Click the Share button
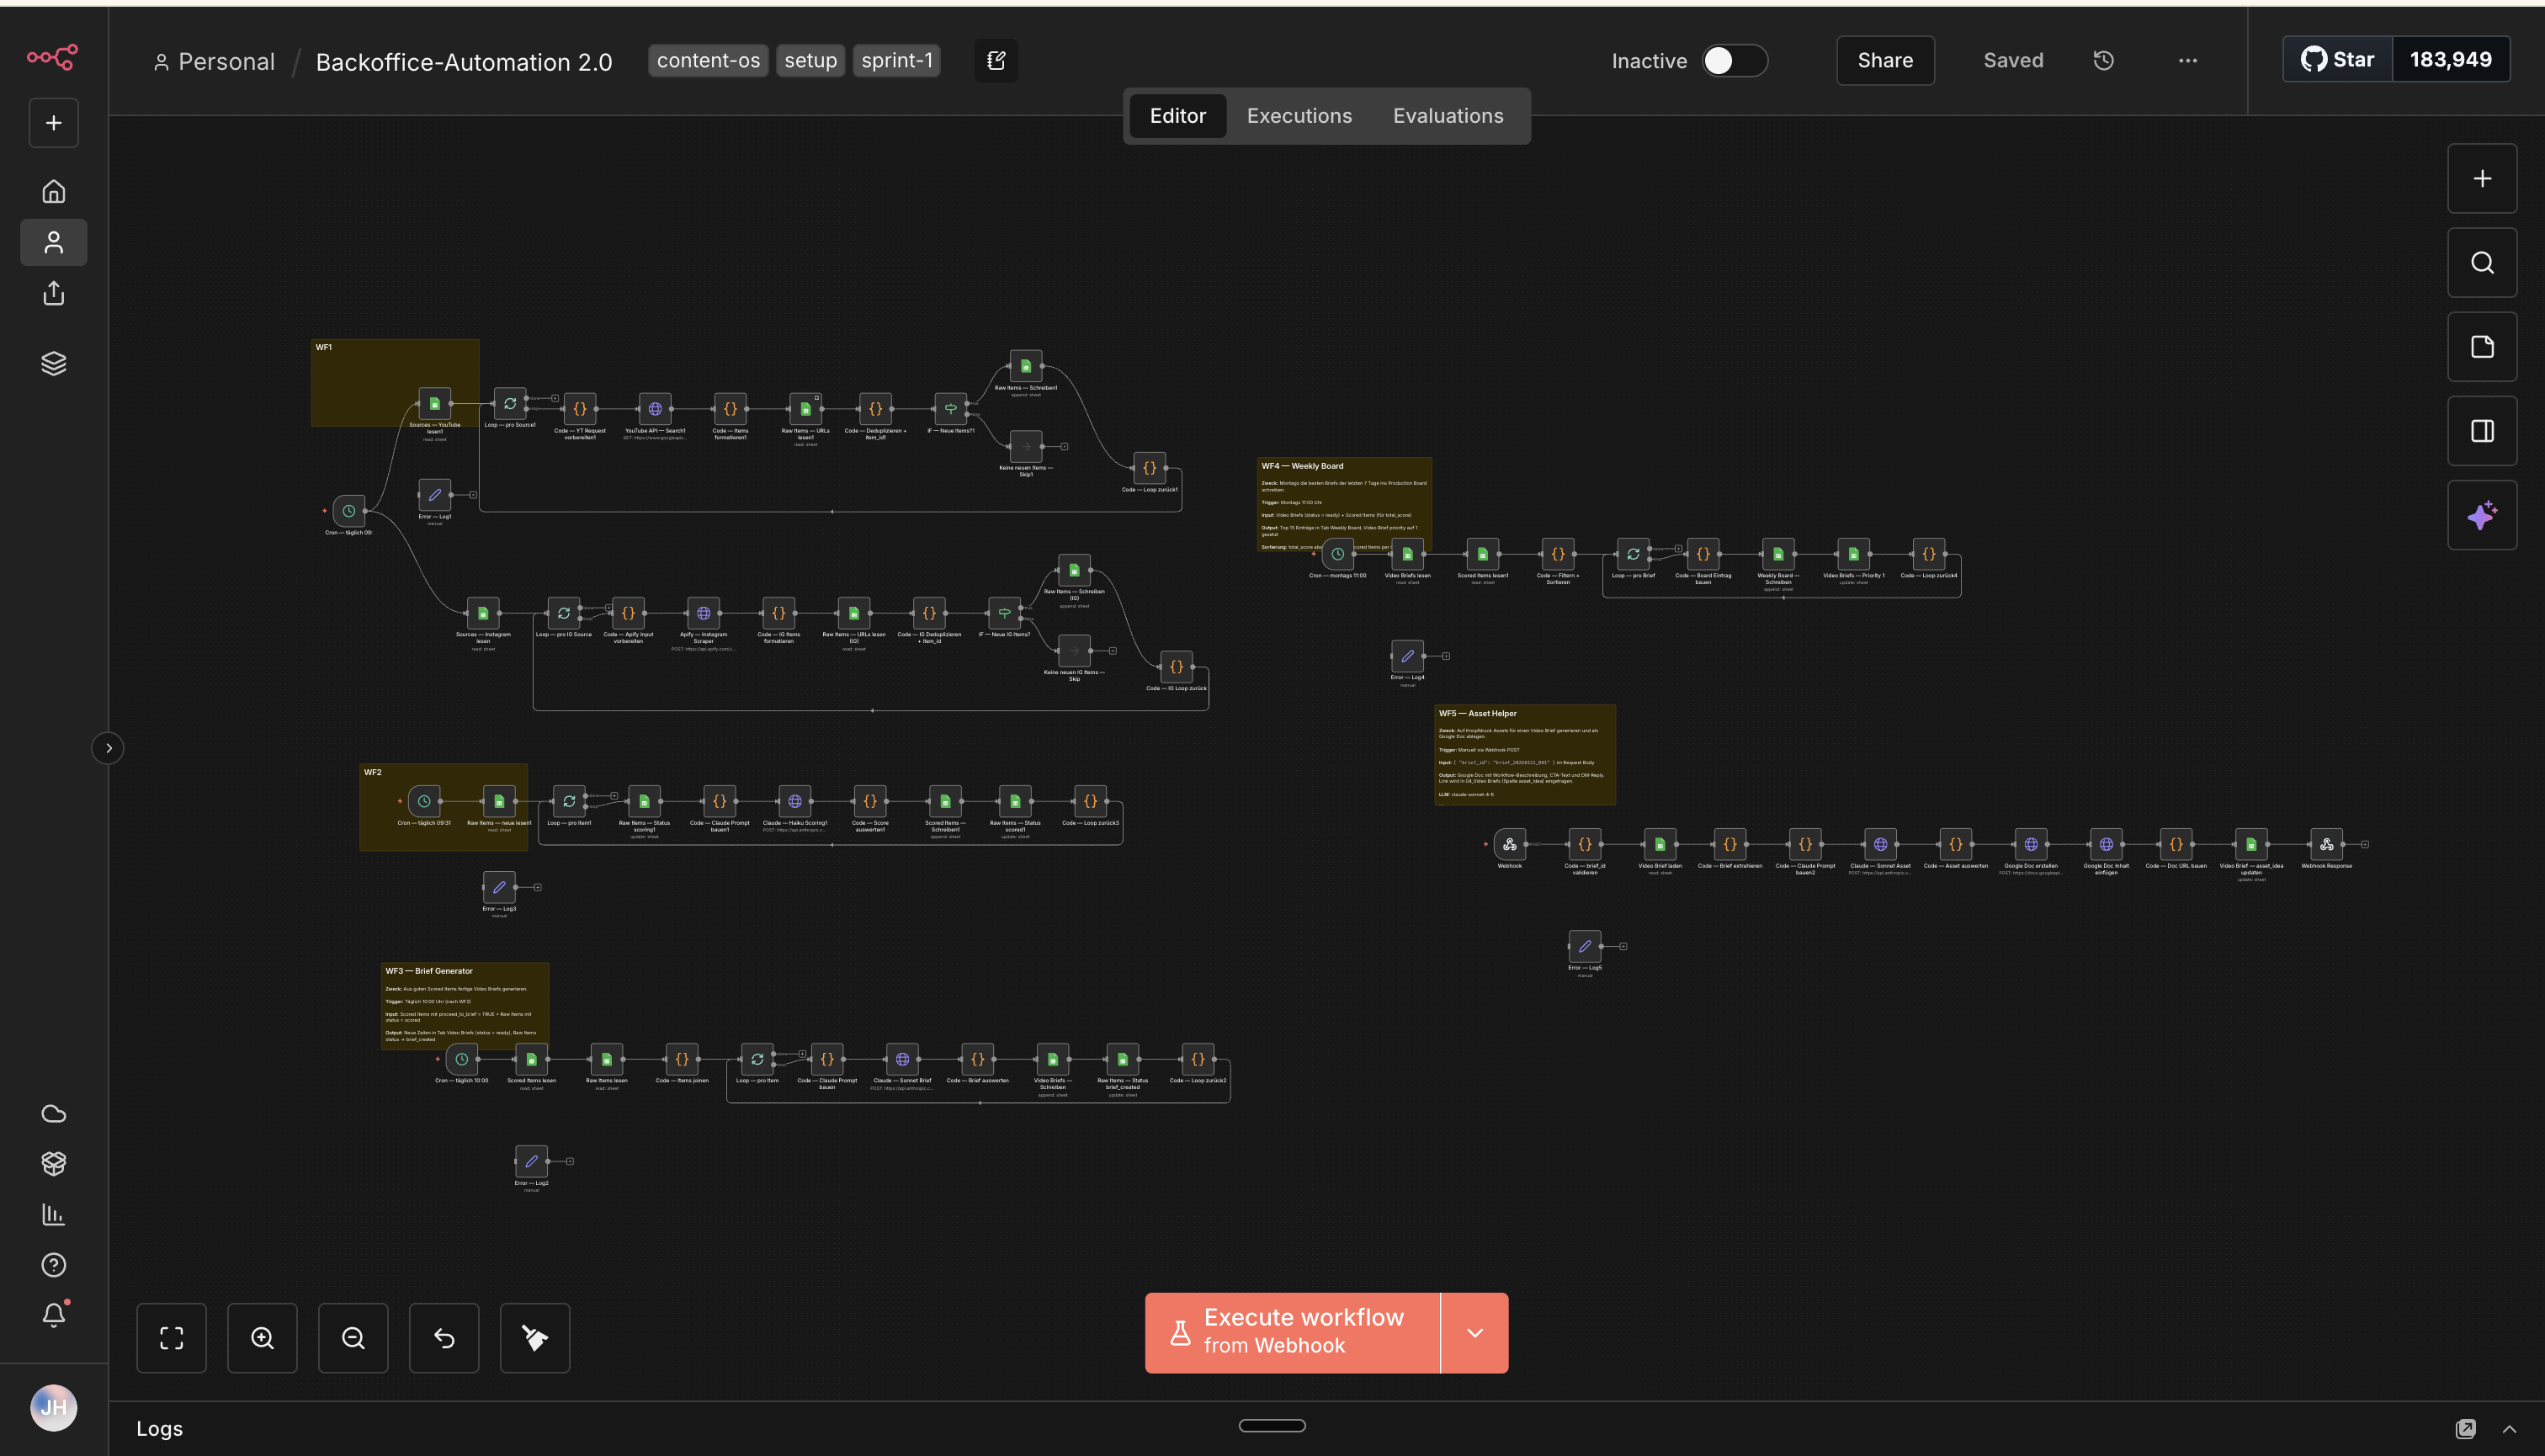The height and width of the screenshot is (1456, 2545). pyautogui.click(x=1884, y=60)
